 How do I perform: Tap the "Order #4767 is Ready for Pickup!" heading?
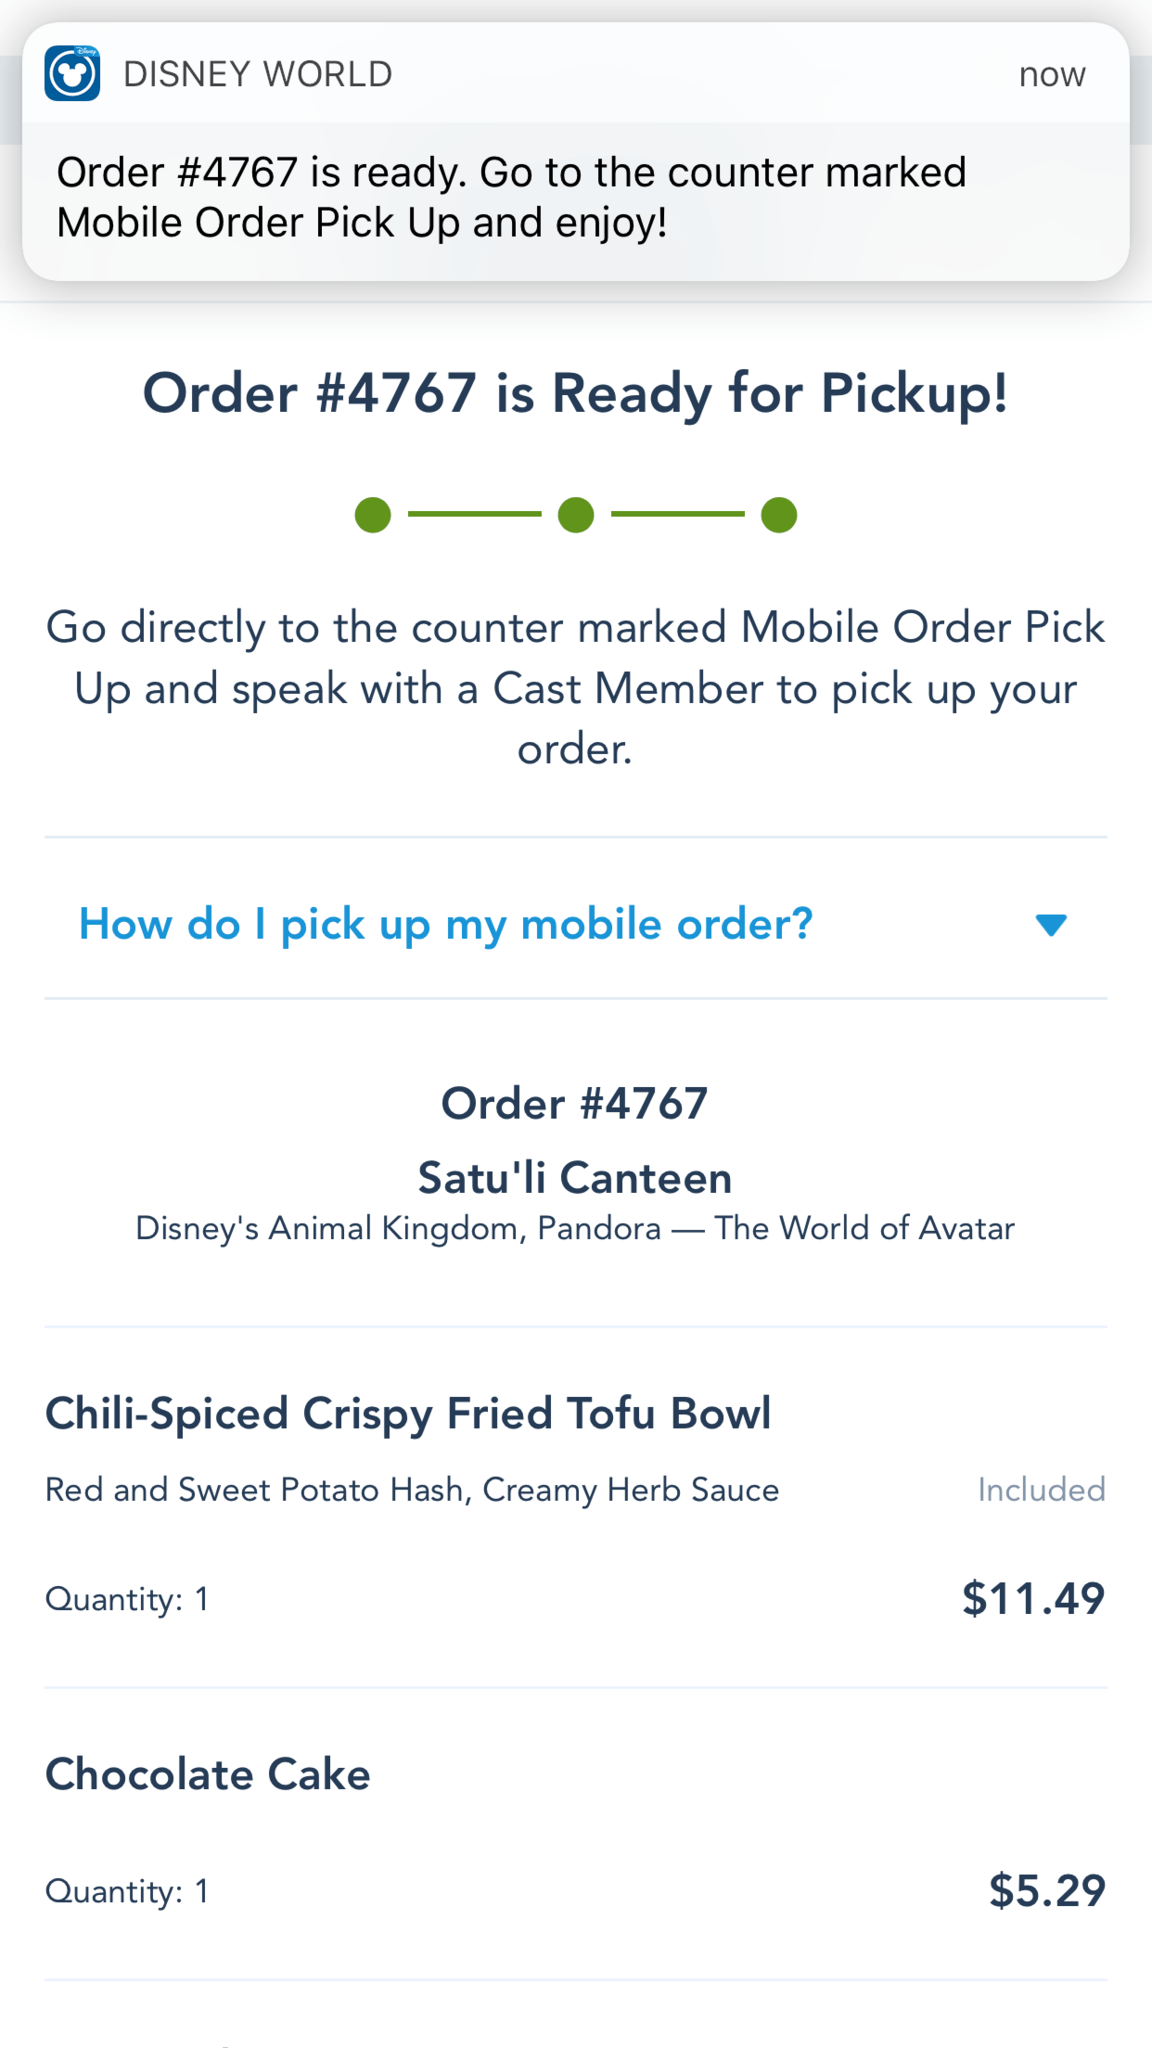(x=576, y=393)
